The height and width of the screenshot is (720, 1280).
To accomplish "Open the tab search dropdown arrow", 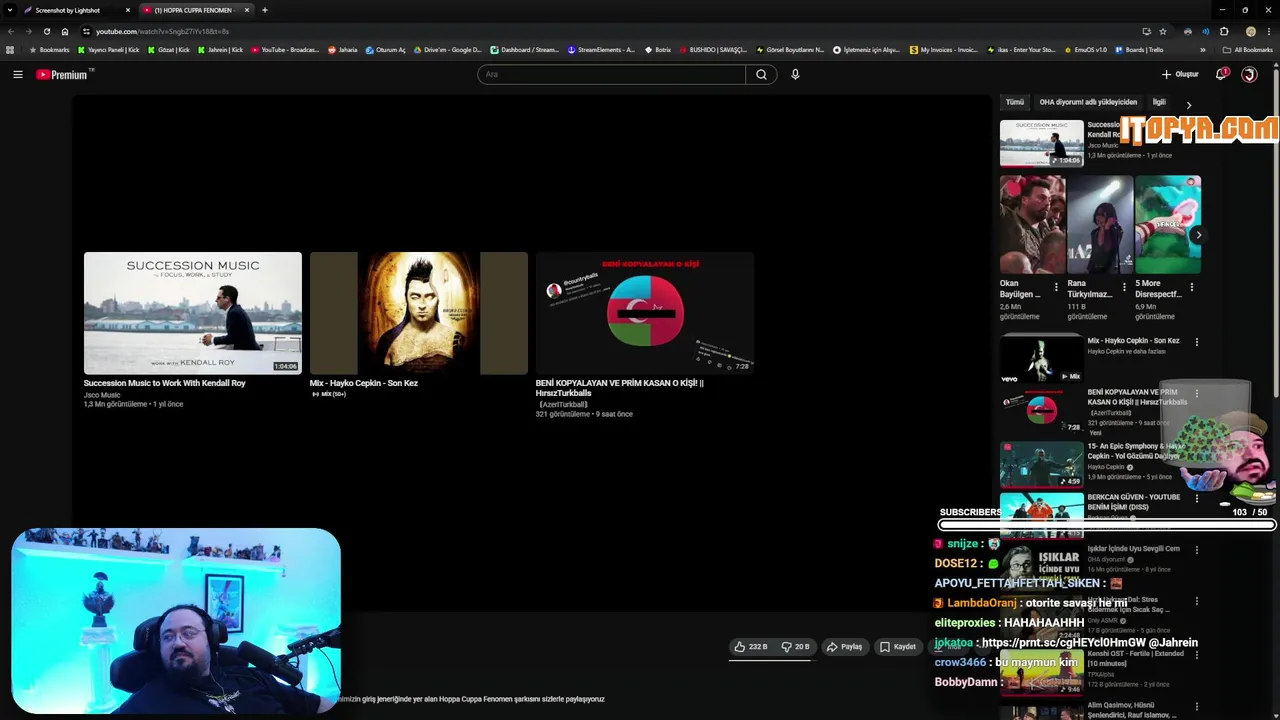I will 9,10.
